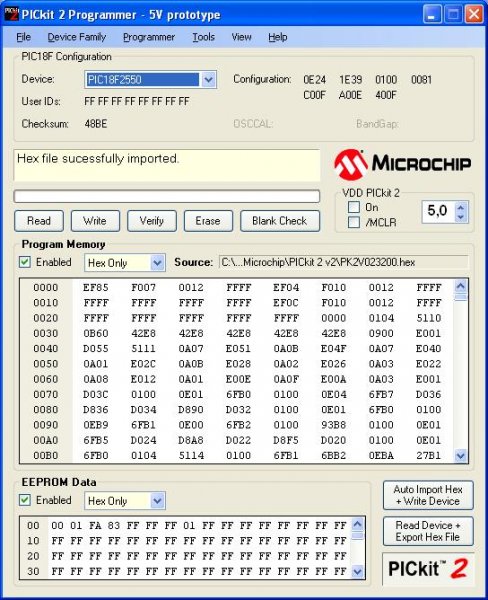The height and width of the screenshot is (600, 488).
Task: Click EEPROM Data scrollbar up arrow
Action: click(x=357, y=524)
